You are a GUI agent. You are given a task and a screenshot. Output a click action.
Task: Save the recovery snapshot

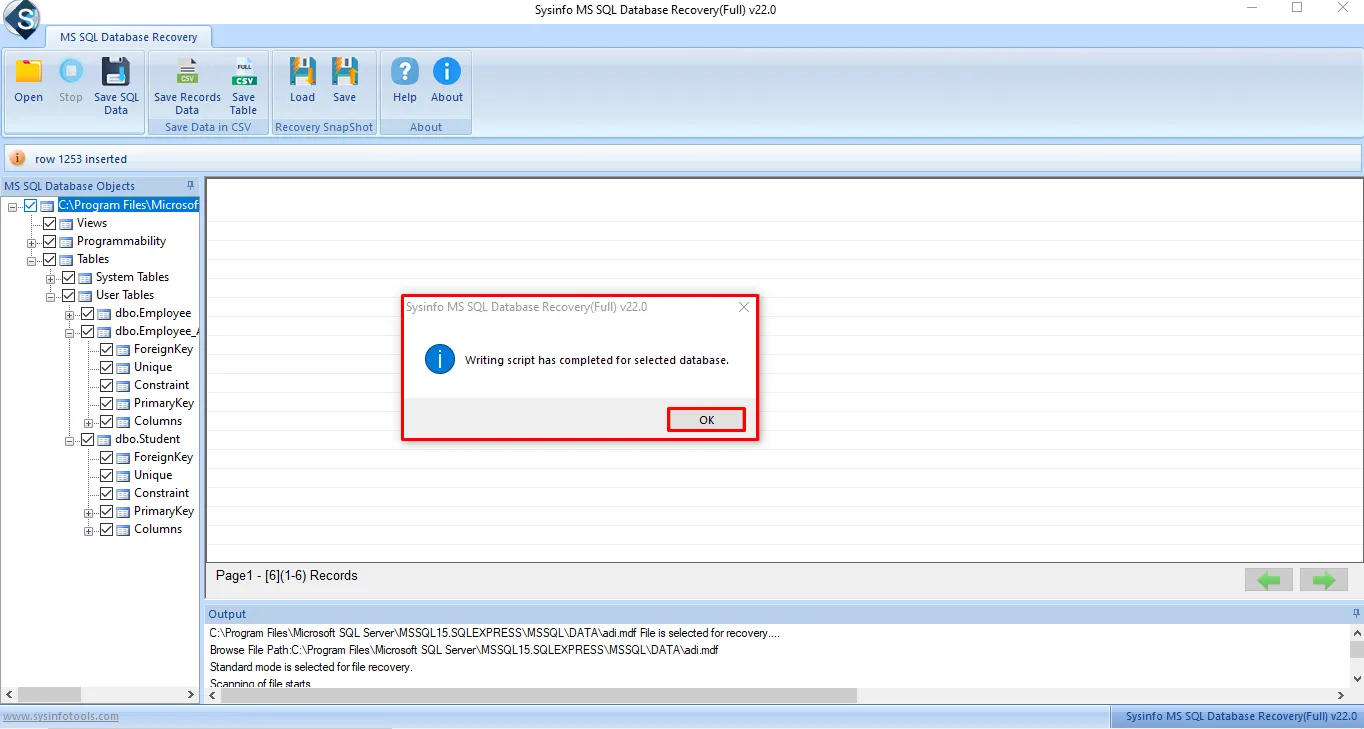pos(345,72)
